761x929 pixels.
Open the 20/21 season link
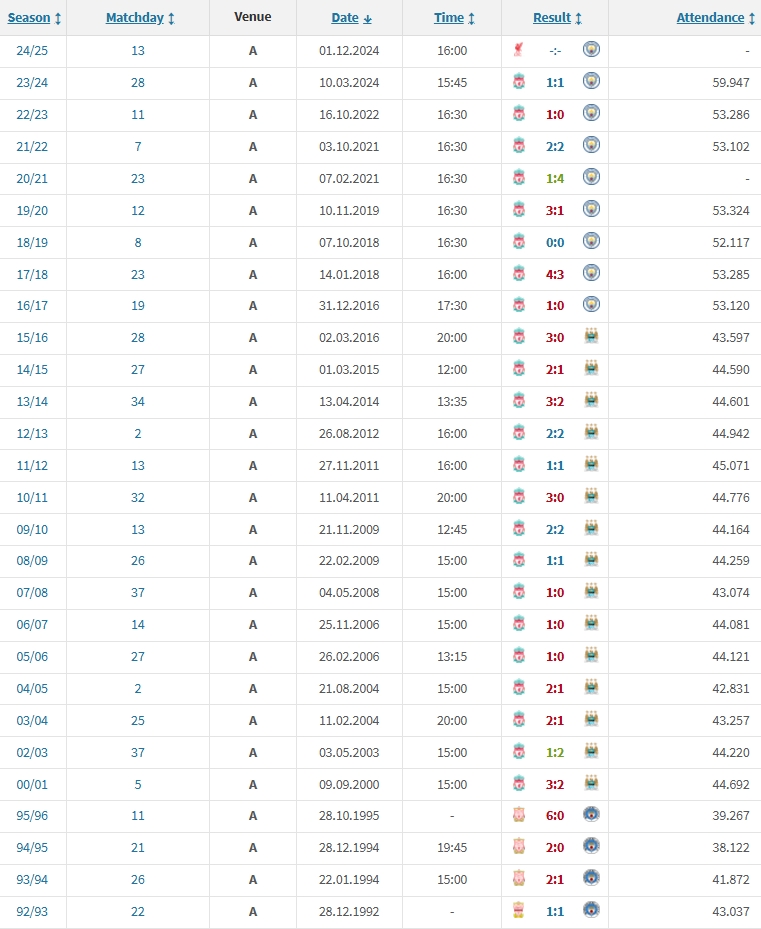pos(33,178)
